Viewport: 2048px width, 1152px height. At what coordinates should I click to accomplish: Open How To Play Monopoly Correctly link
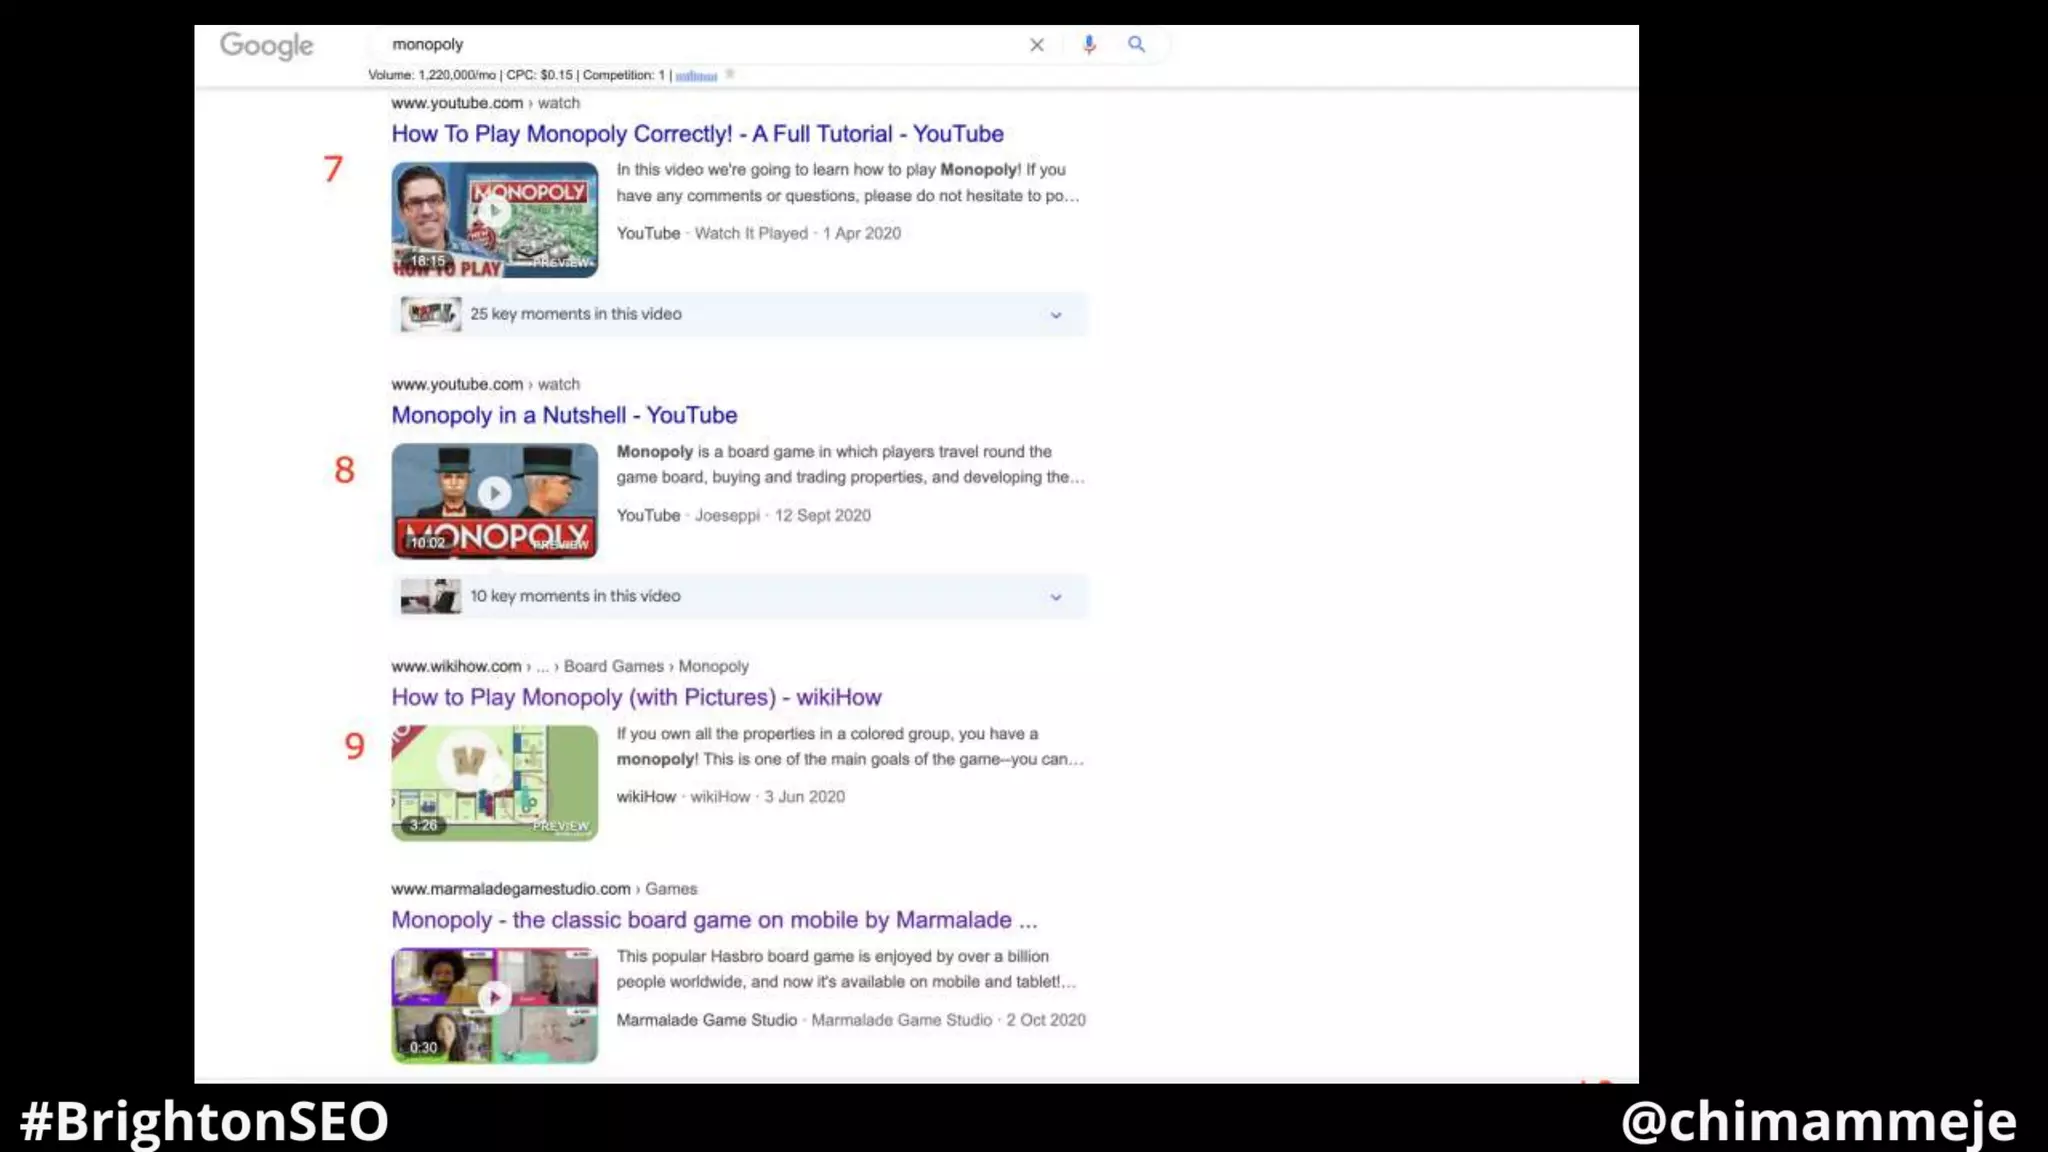pos(697,134)
